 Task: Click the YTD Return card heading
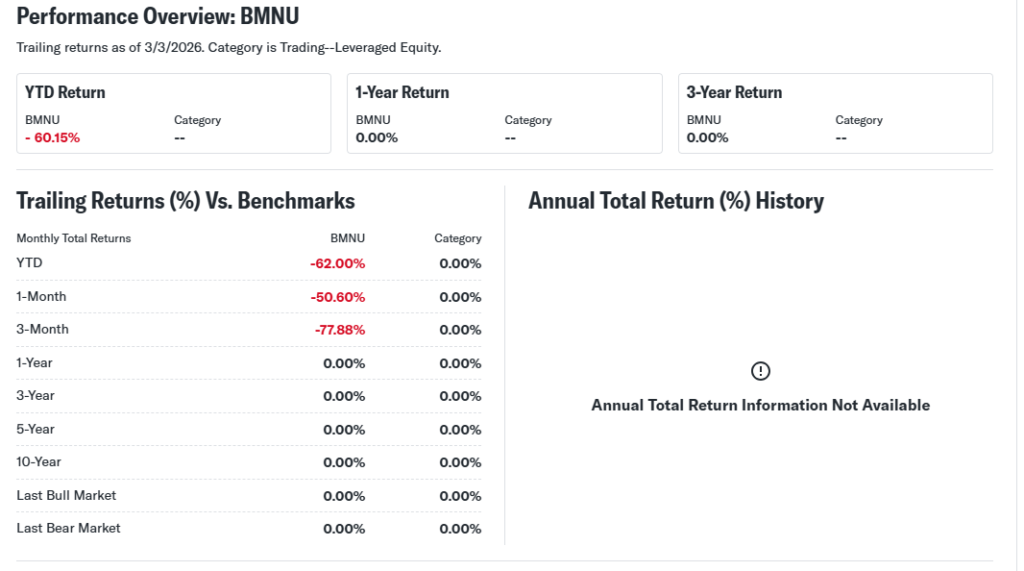click(65, 92)
